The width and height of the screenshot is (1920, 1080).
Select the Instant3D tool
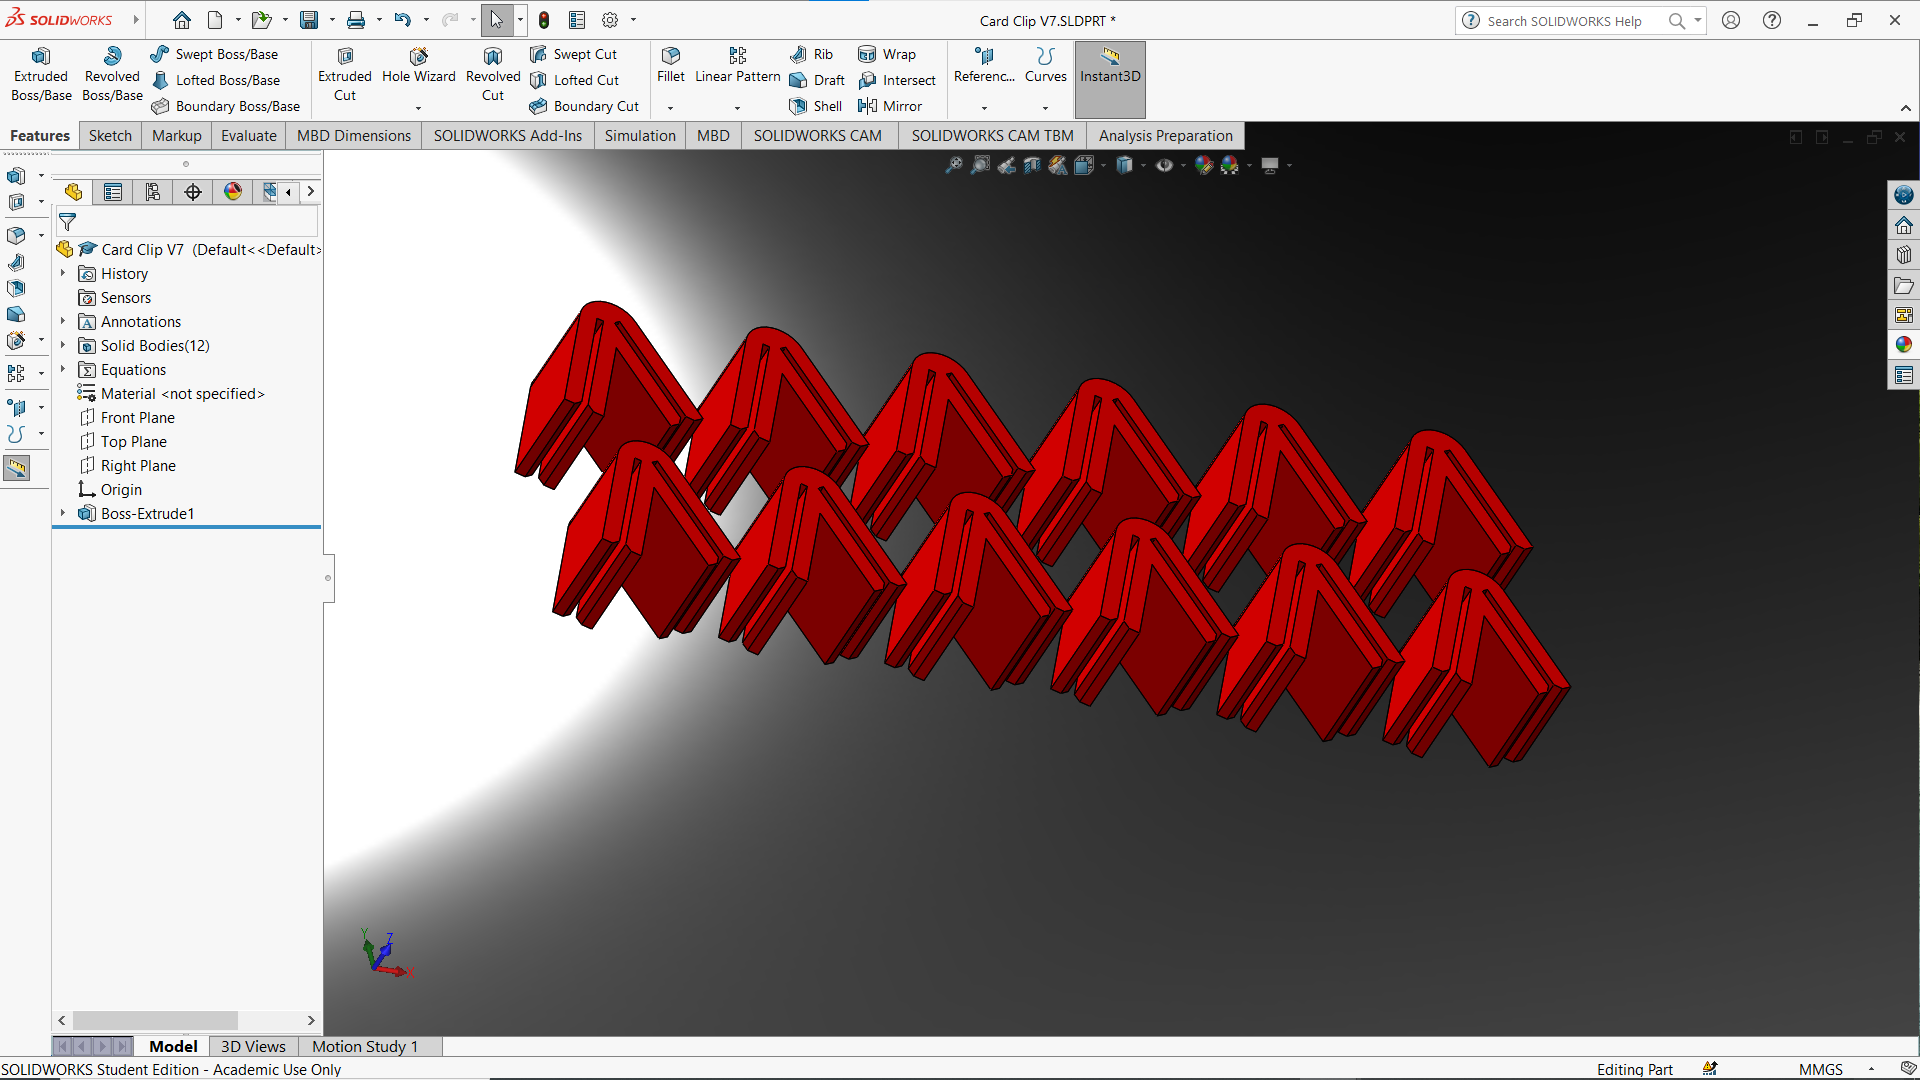tap(1108, 75)
